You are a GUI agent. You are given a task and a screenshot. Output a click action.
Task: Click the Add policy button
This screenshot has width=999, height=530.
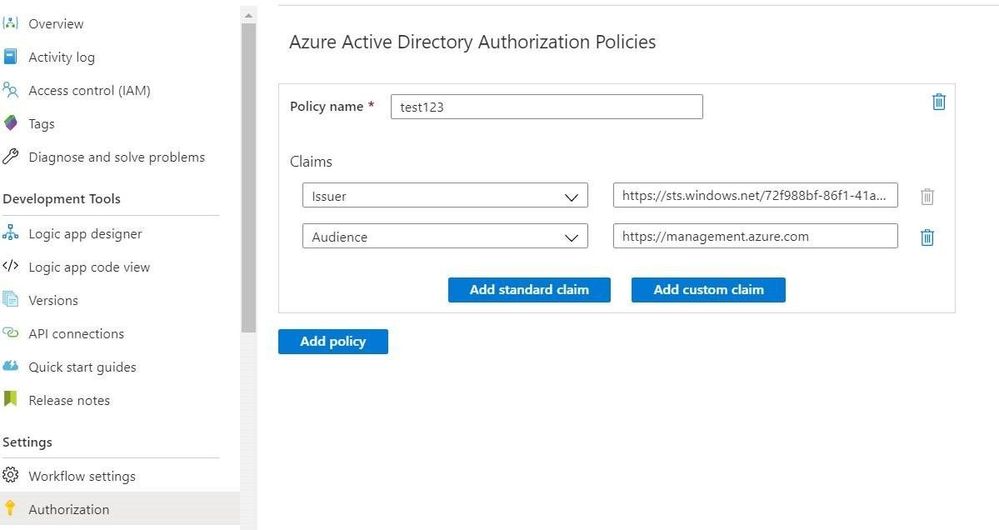click(333, 341)
